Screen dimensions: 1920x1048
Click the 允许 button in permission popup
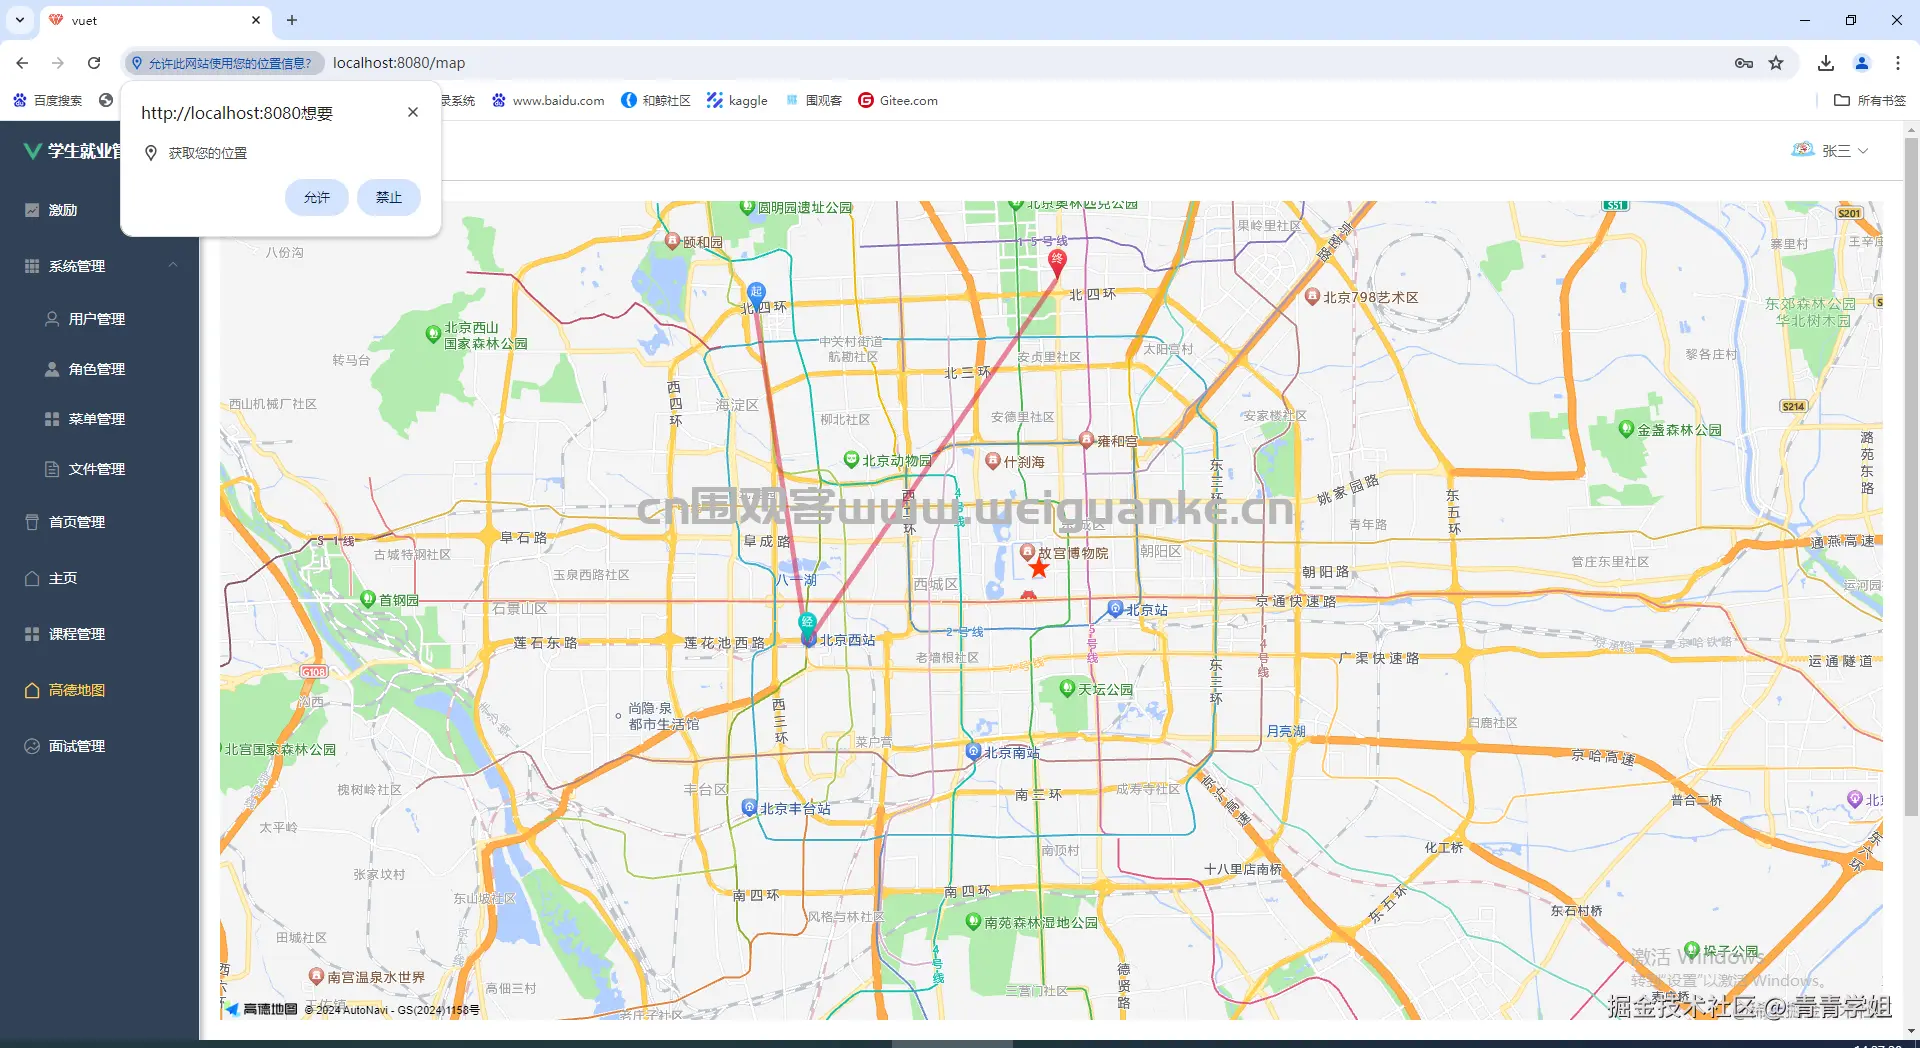point(316,198)
